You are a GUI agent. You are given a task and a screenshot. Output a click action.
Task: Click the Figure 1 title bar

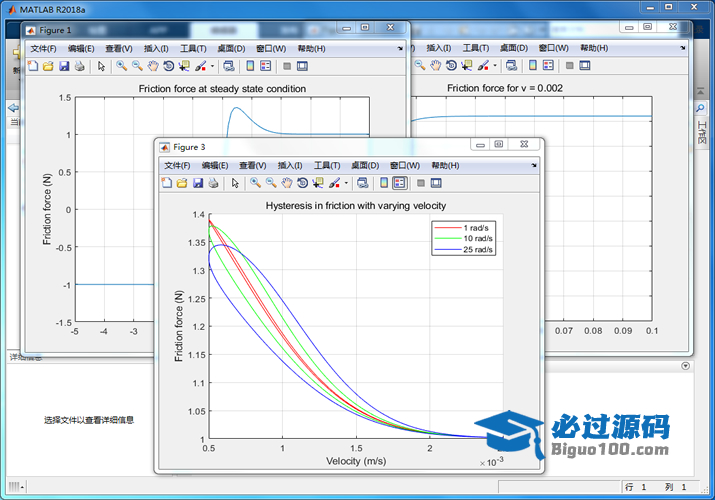point(200,30)
